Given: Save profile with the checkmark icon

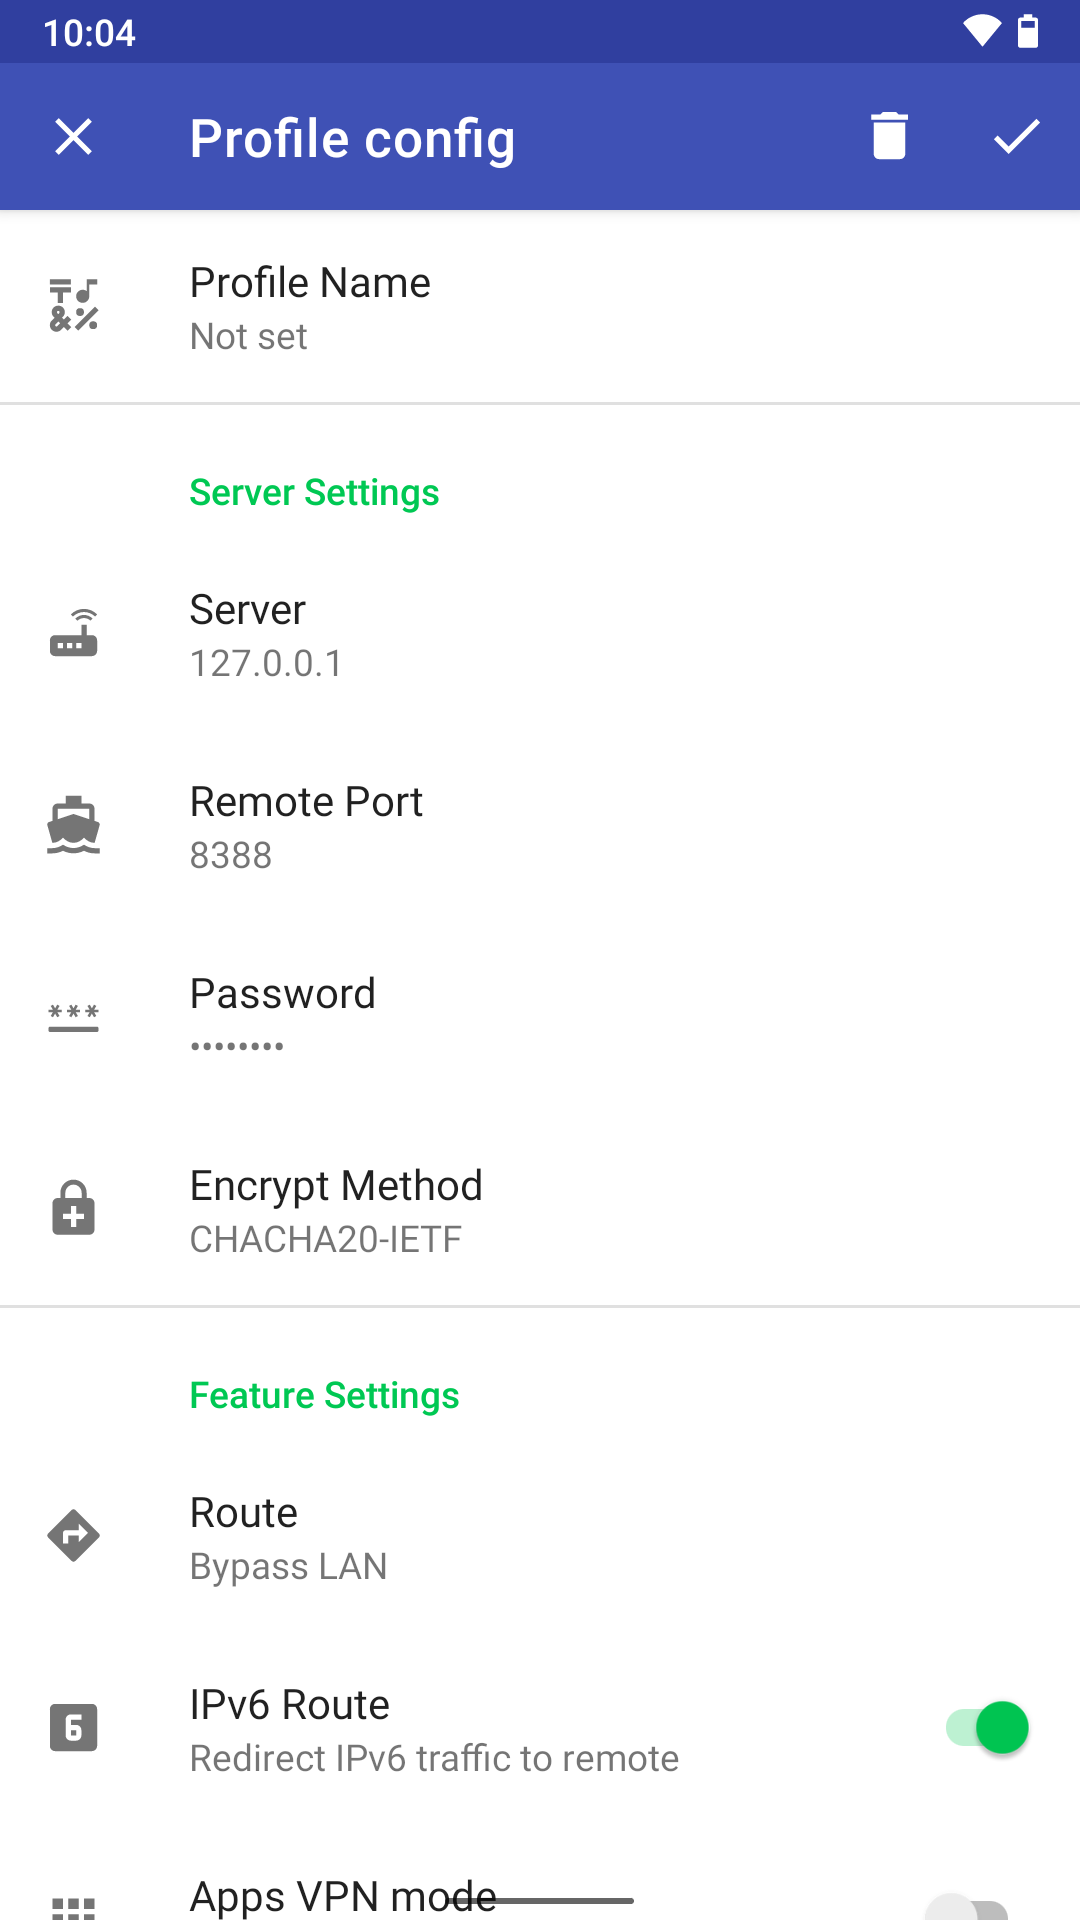Looking at the screenshot, I should click(1017, 136).
